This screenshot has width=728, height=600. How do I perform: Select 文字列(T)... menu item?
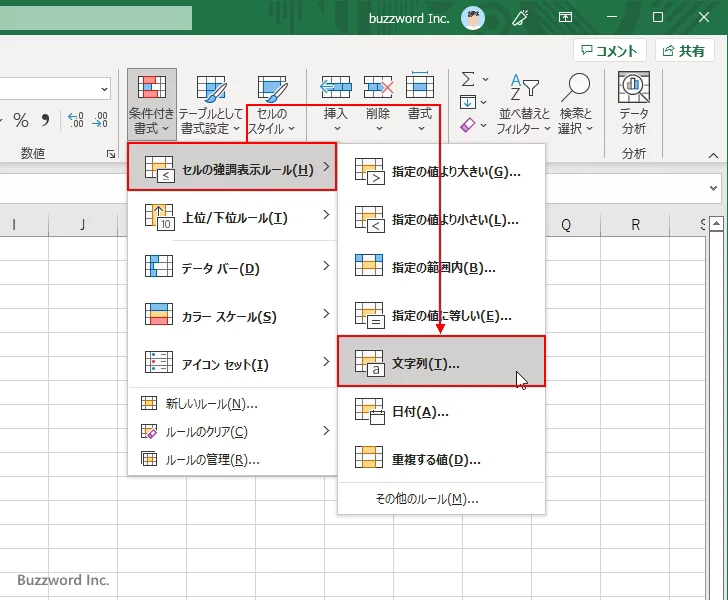click(x=441, y=362)
